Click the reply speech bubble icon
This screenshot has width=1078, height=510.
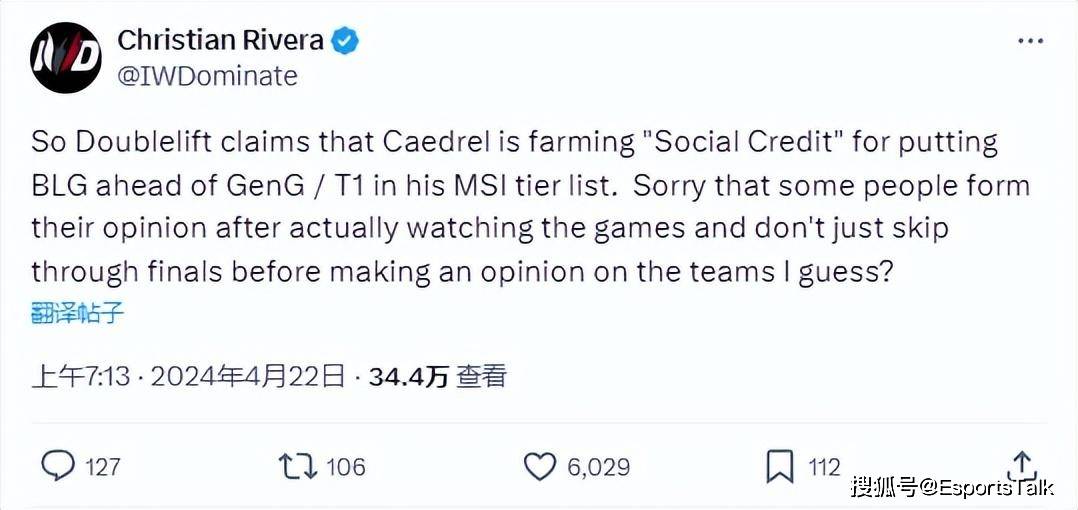[x=59, y=465]
